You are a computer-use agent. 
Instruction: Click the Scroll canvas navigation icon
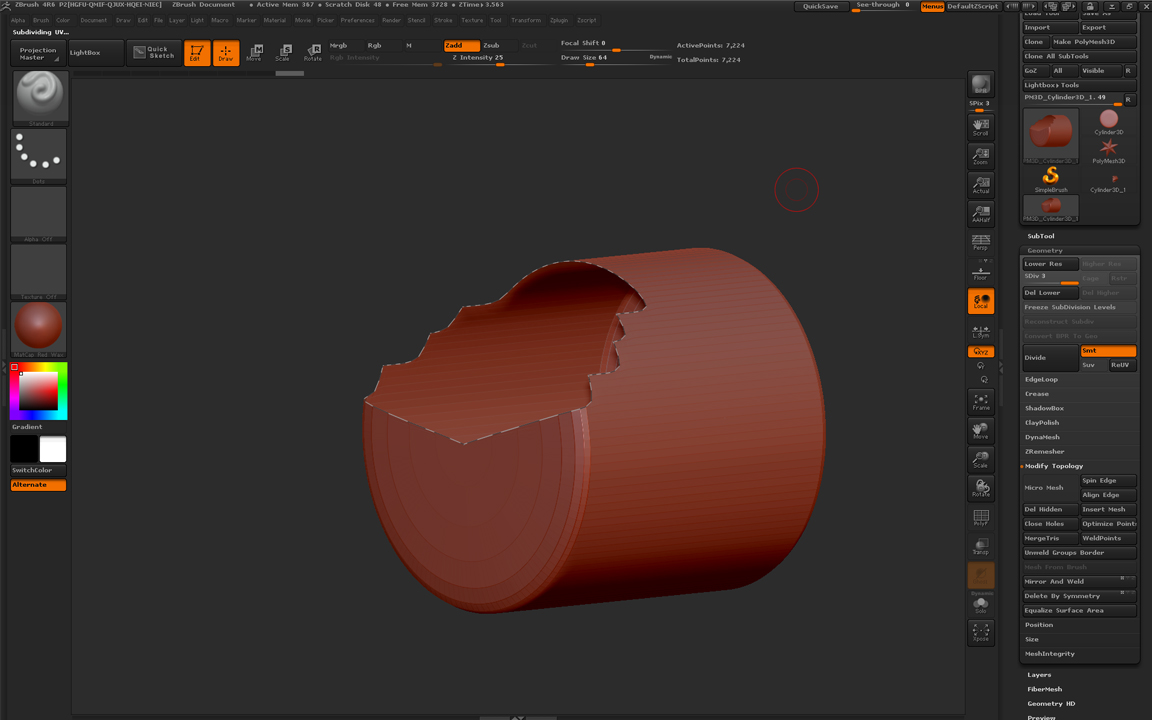[981, 126]
